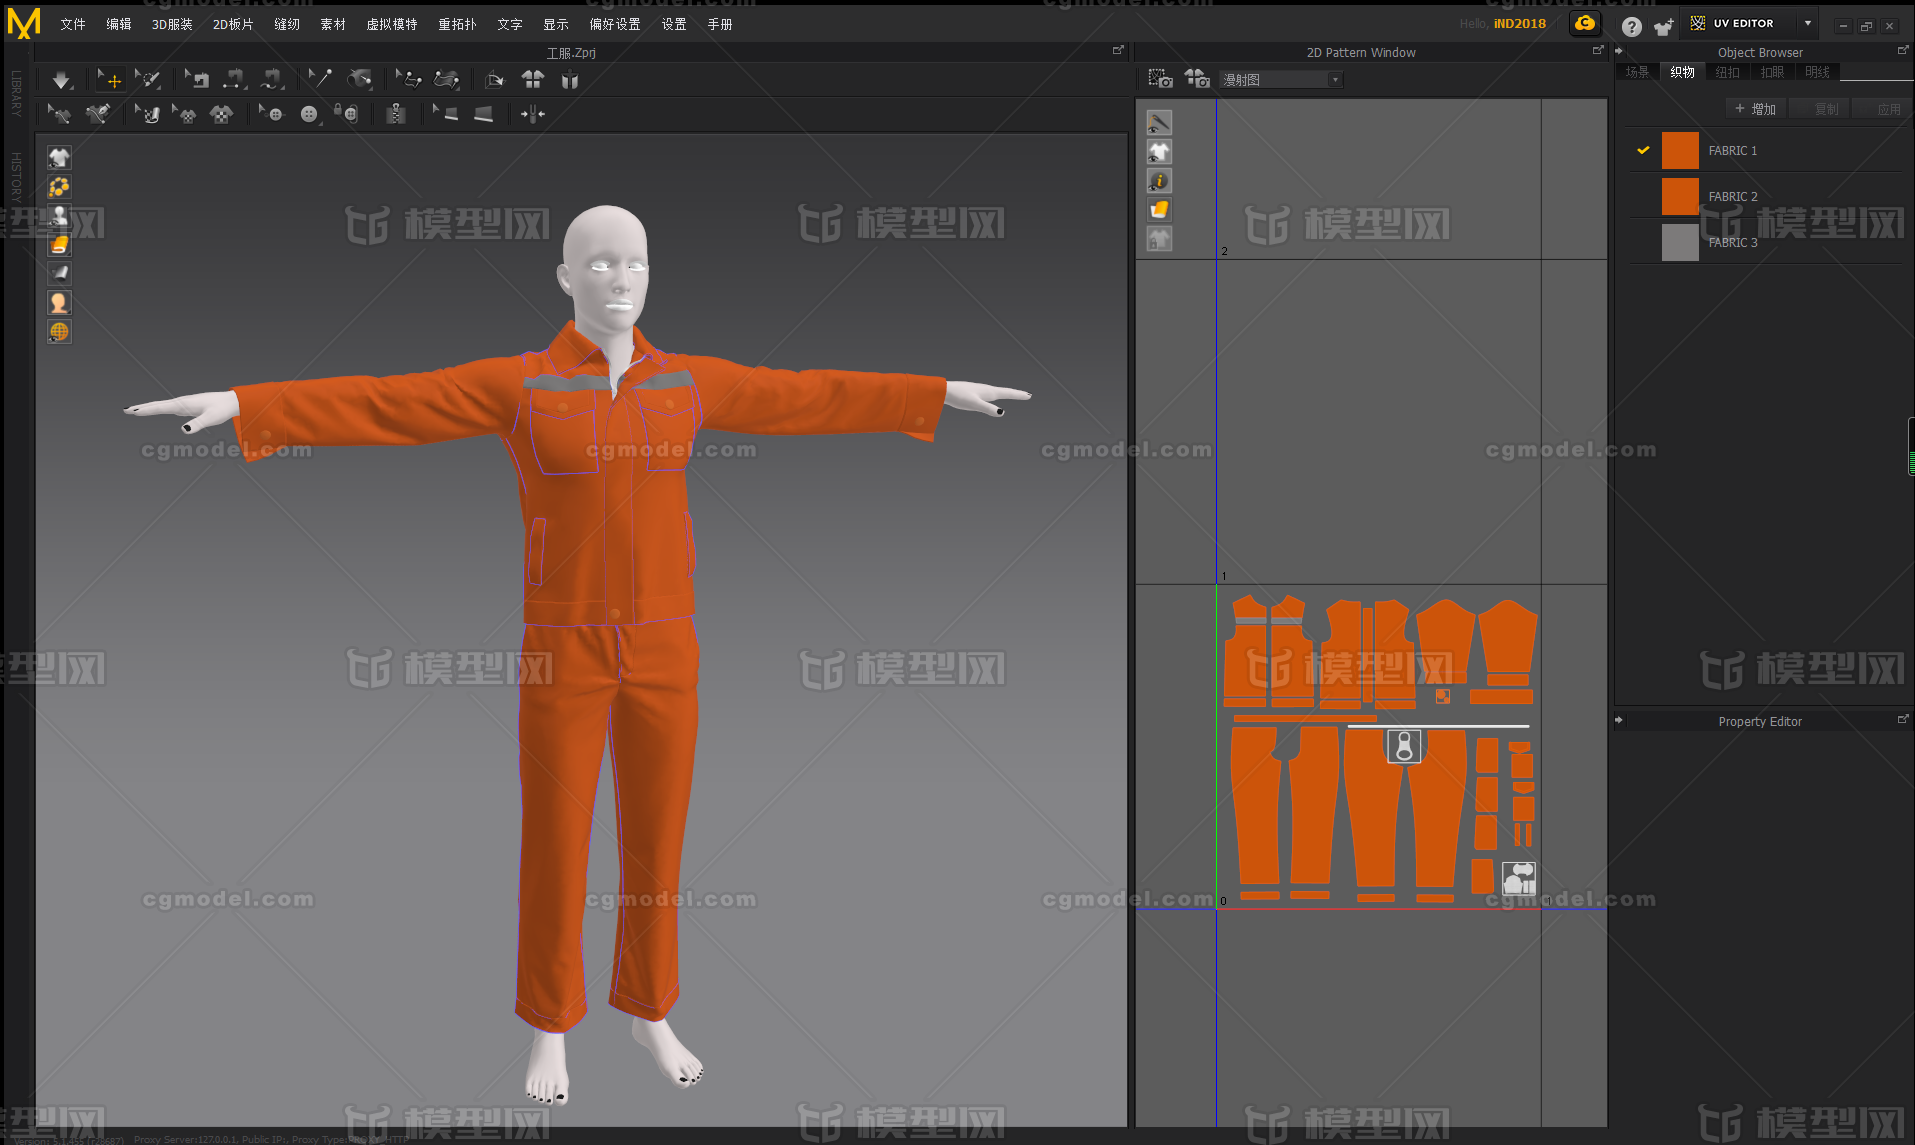Toggle 2D pattern info display icon

click(x=1159, y=180)
